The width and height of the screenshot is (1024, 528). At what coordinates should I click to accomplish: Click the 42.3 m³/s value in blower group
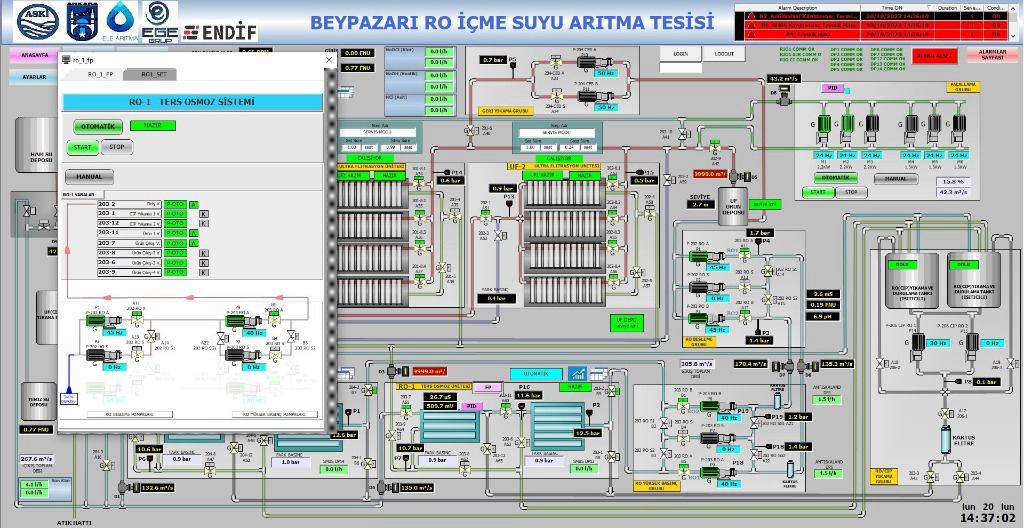click(x=952, y=193)
